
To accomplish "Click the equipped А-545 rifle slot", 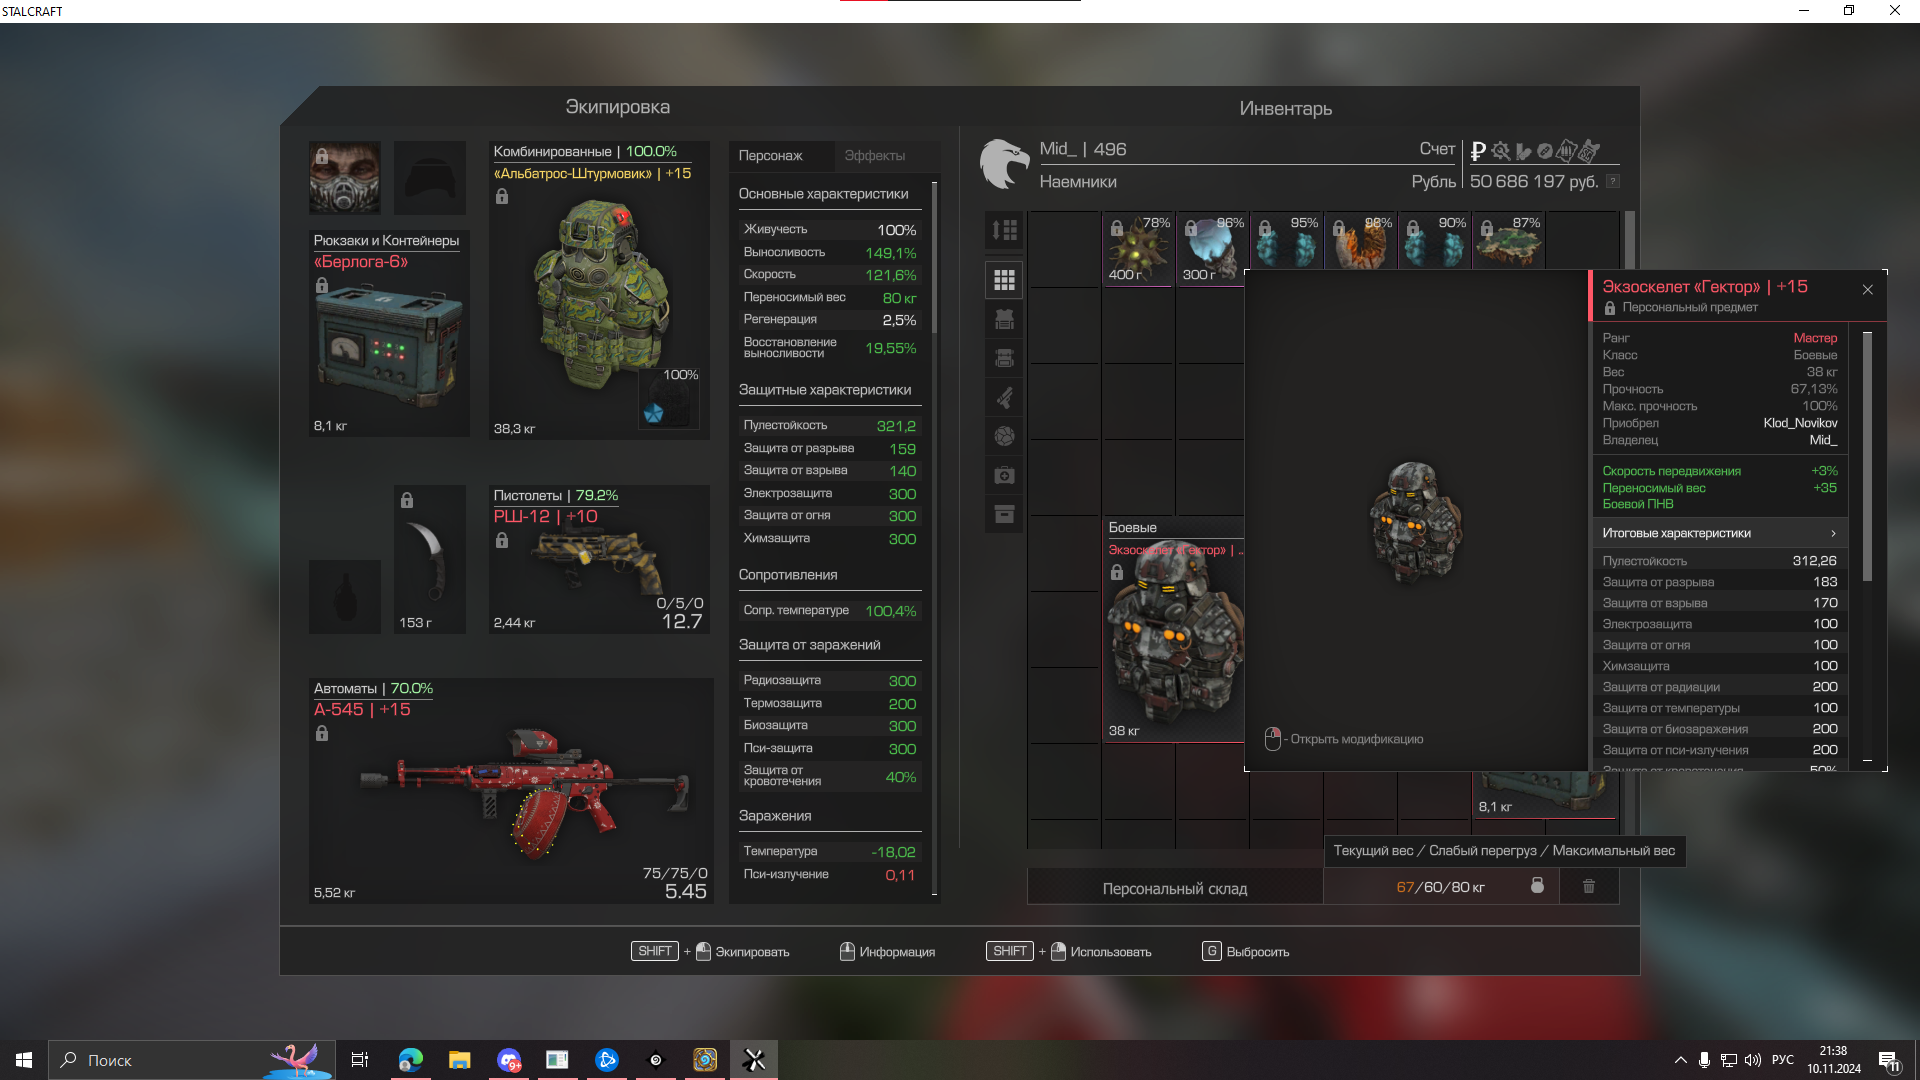I will coord(511,791).
